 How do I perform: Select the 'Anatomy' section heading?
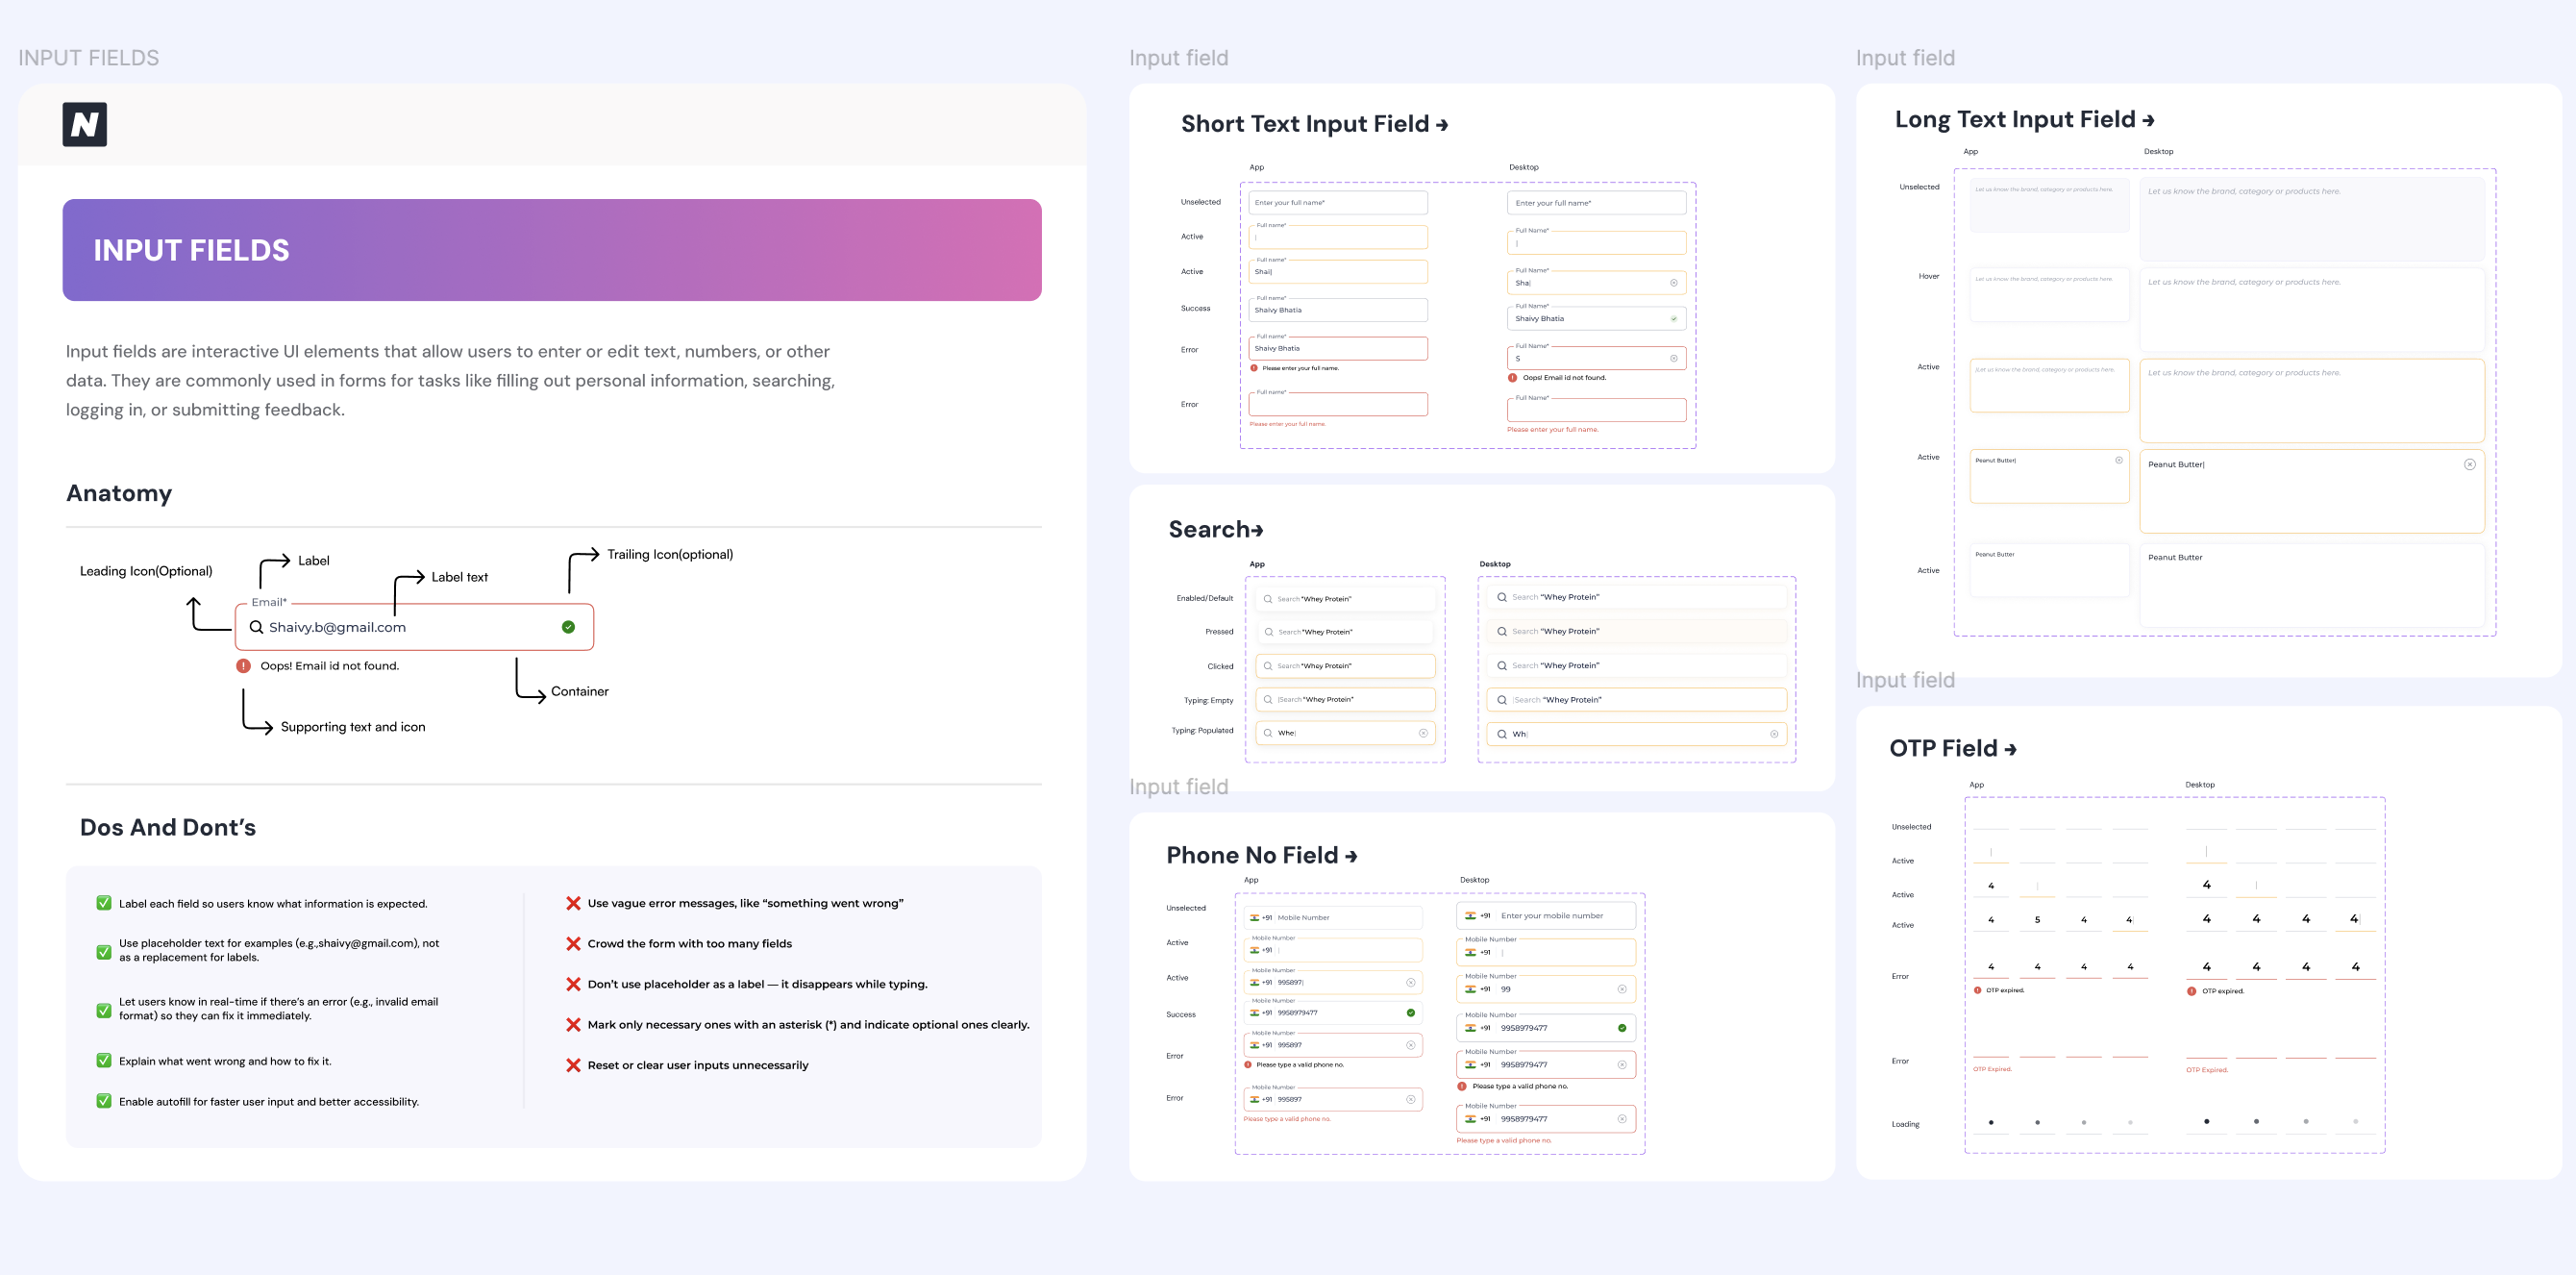pos(119,493)
